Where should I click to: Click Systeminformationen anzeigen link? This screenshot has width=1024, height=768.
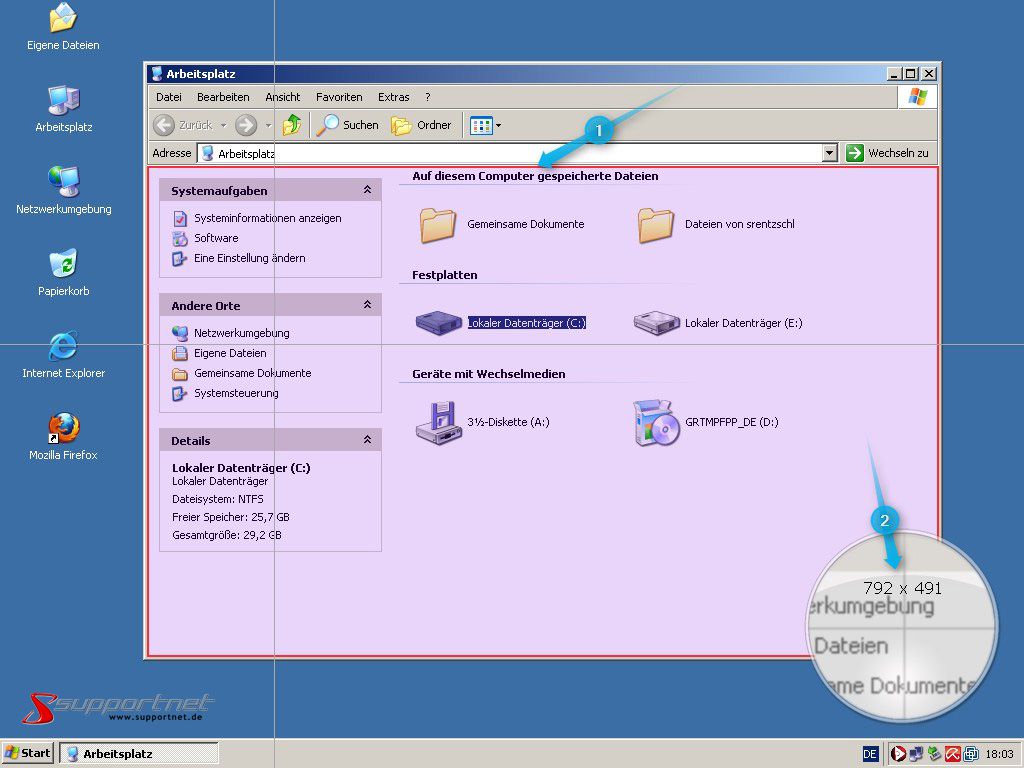tap(267, 218)
